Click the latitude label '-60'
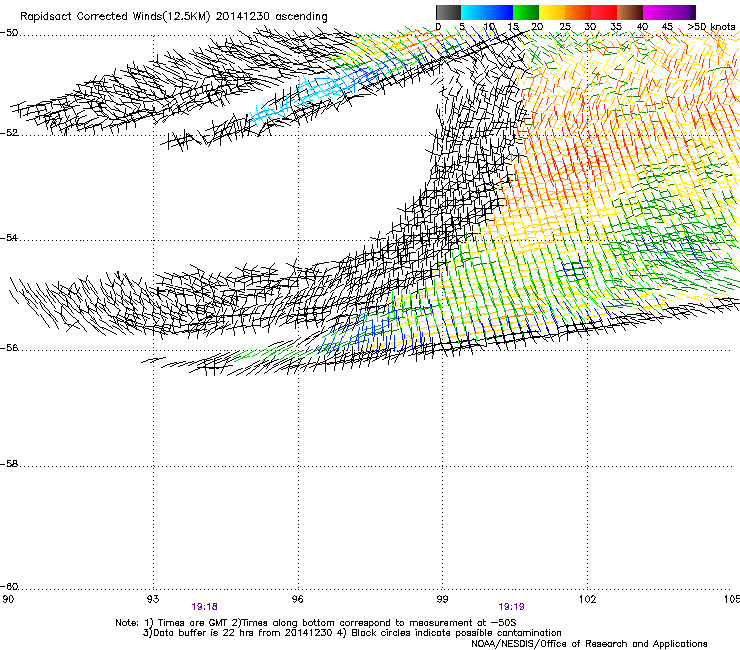This screenshot has width=740, height=650. [9, 586]
